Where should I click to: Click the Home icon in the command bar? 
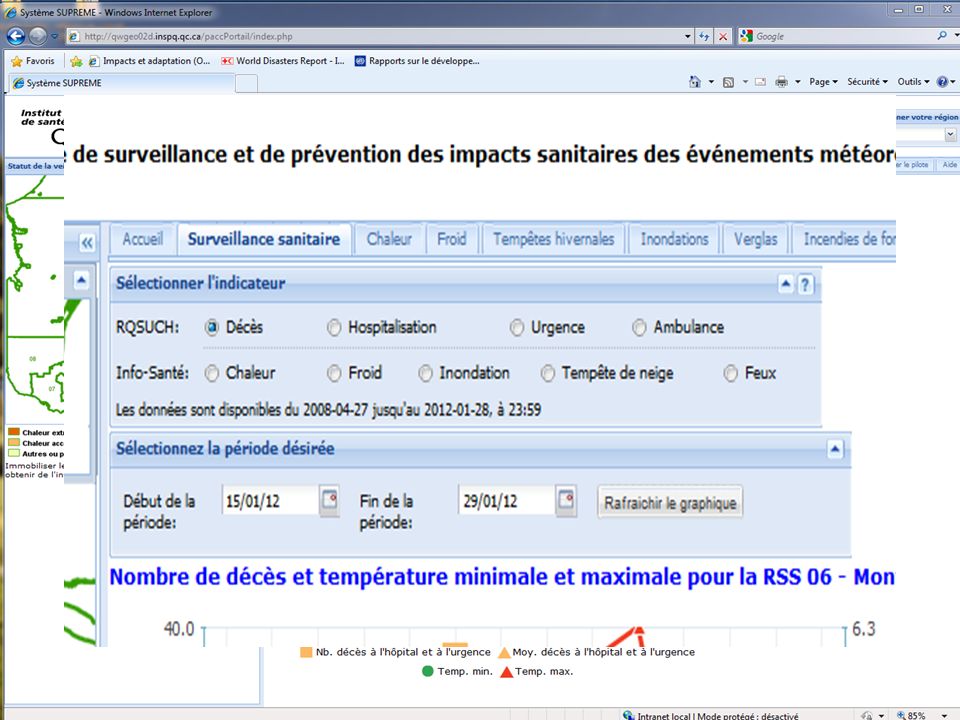point(694,81)
